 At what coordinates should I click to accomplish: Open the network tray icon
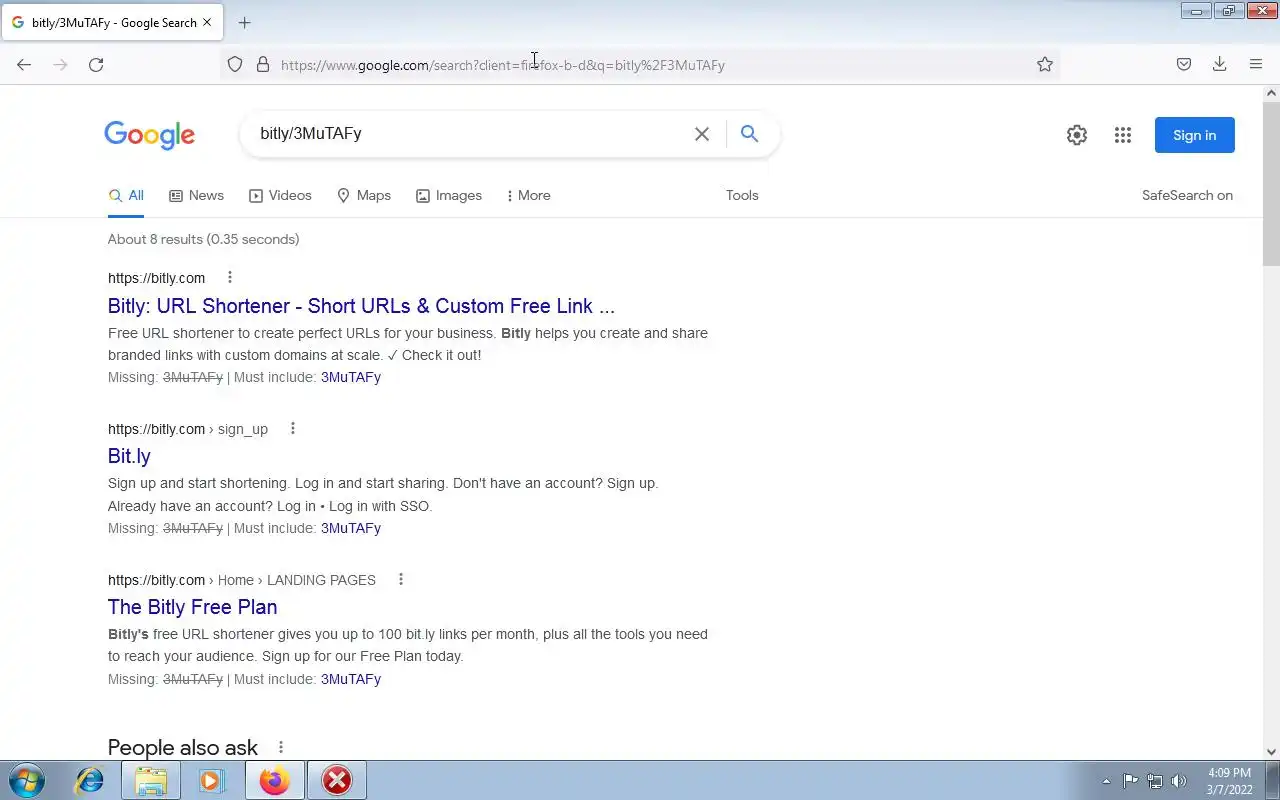tap(1155, 781)
